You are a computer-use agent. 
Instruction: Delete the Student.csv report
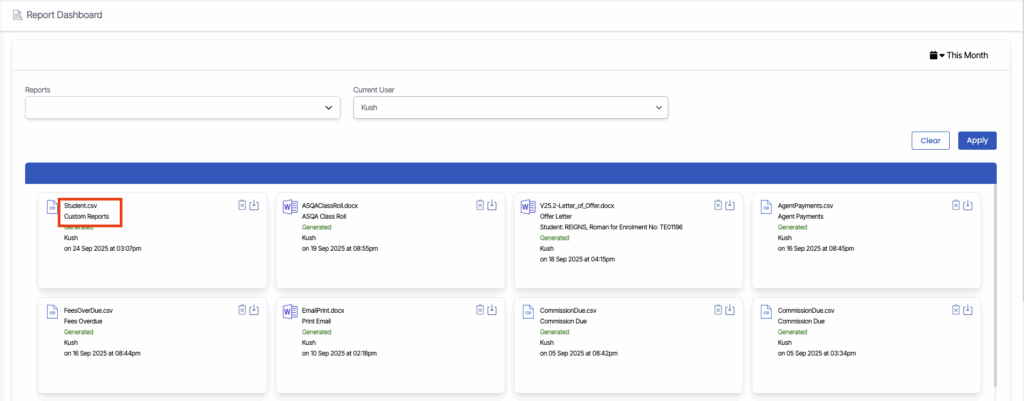[242, 205]
